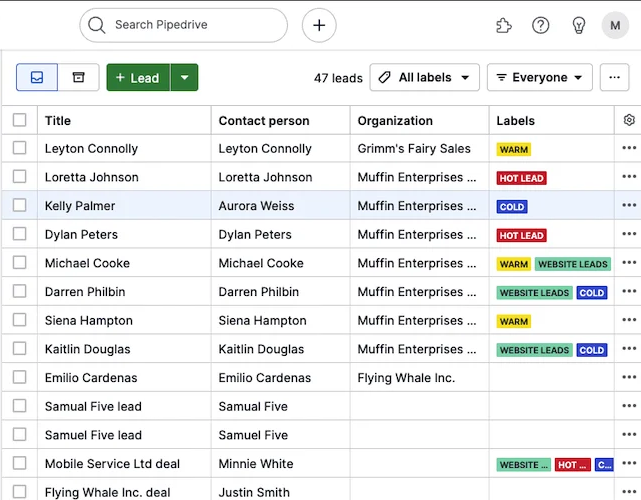The width and height of the screenshot is (641, 500).
Task: Click the HOT LEAD label on Loretta Johnson
Action: [522, 178]
